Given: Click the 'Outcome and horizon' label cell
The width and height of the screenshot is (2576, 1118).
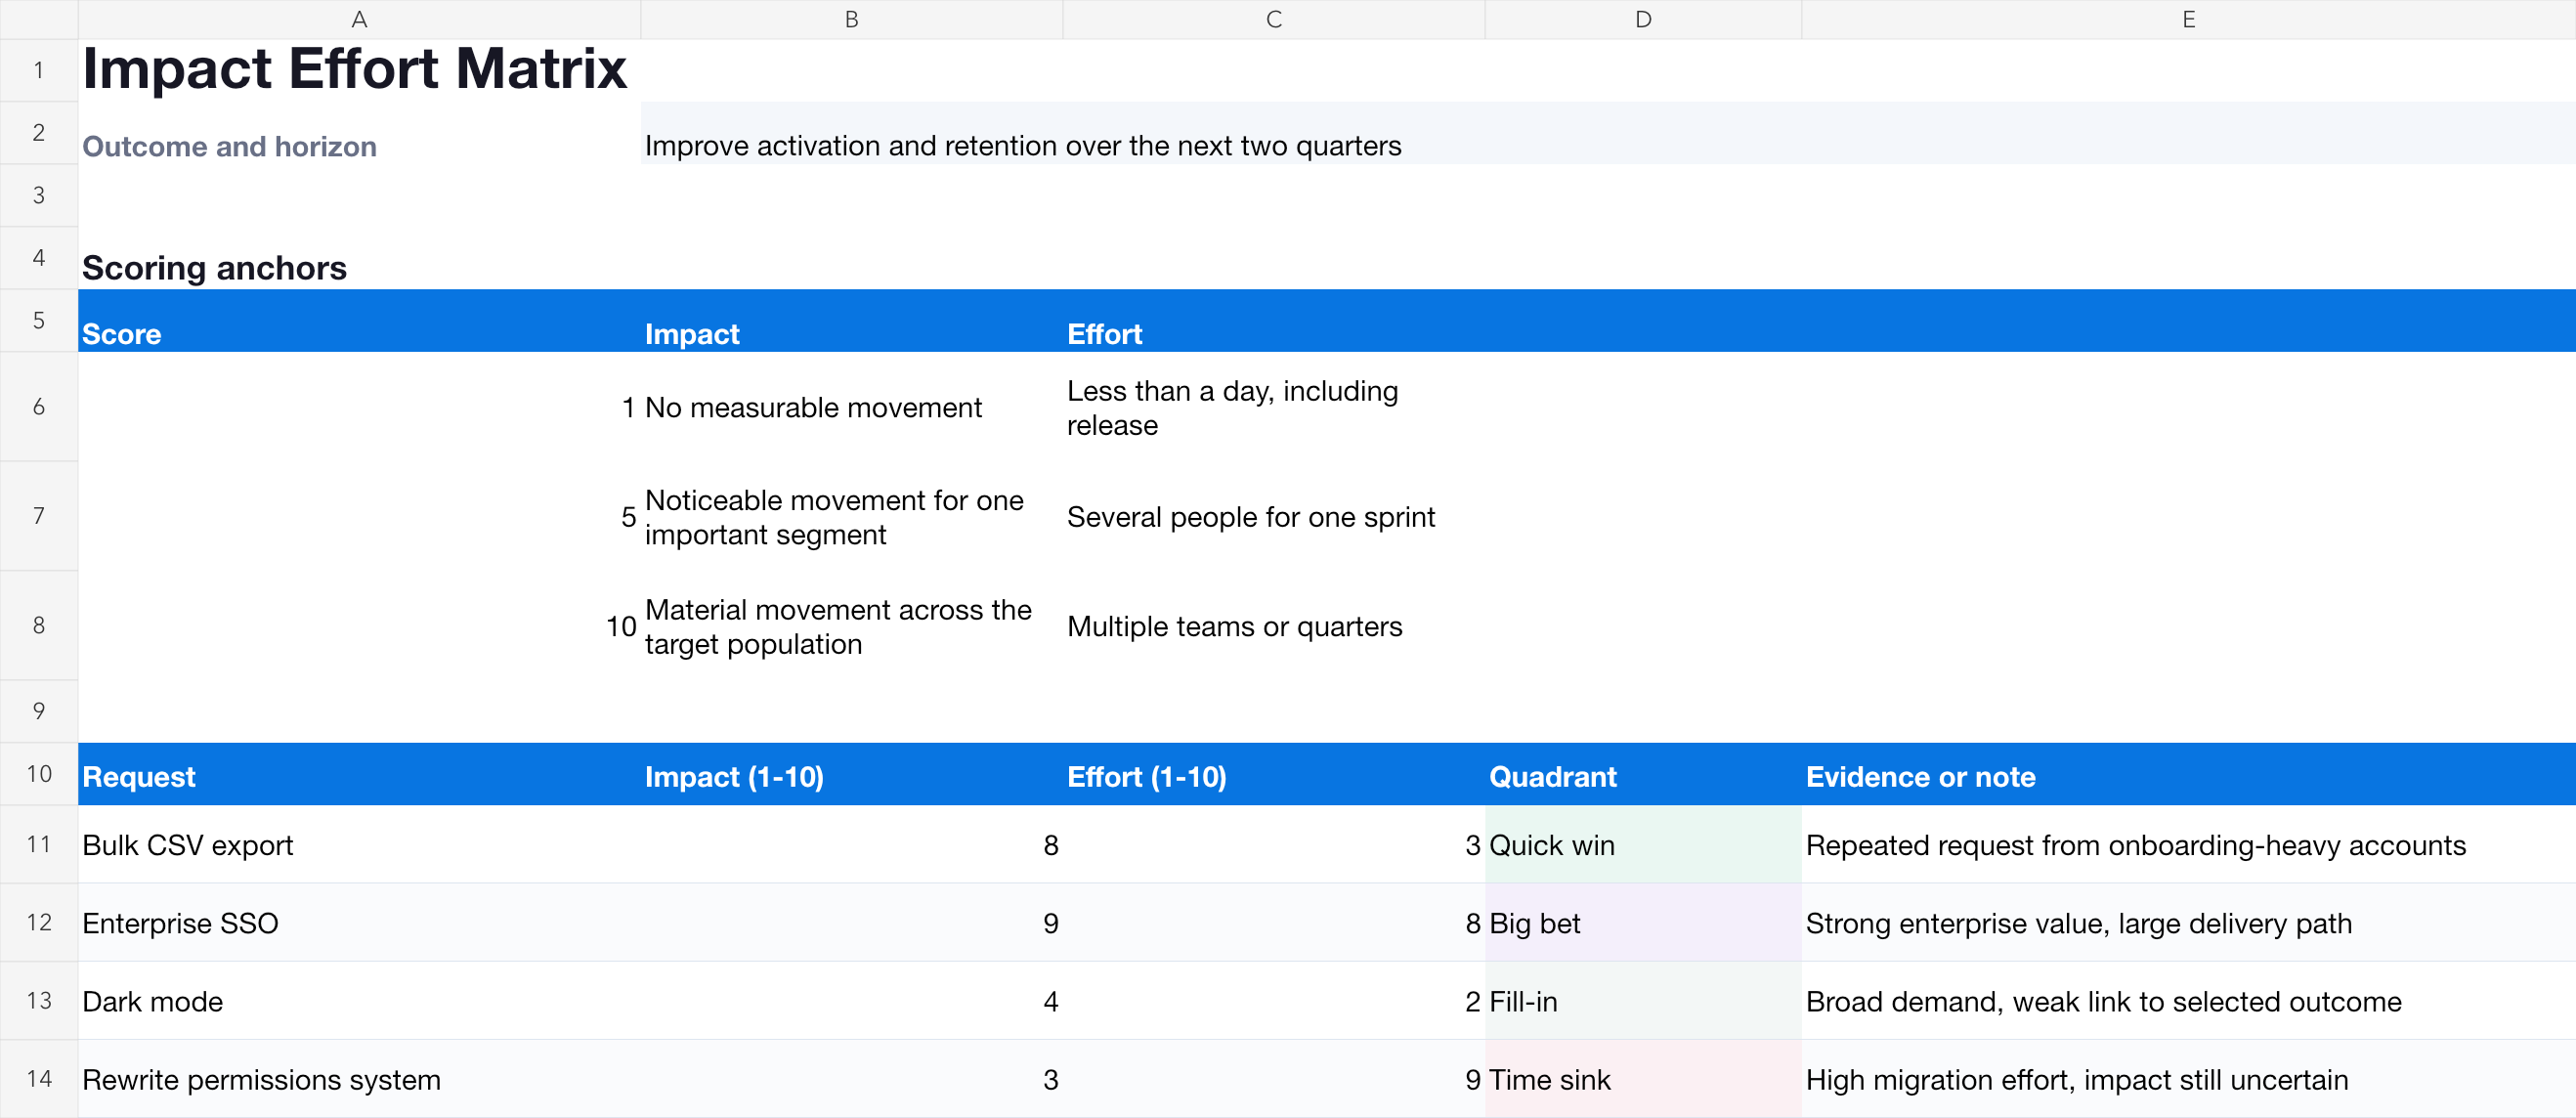Looking at the screenshot, I should [x=359, y=133].
